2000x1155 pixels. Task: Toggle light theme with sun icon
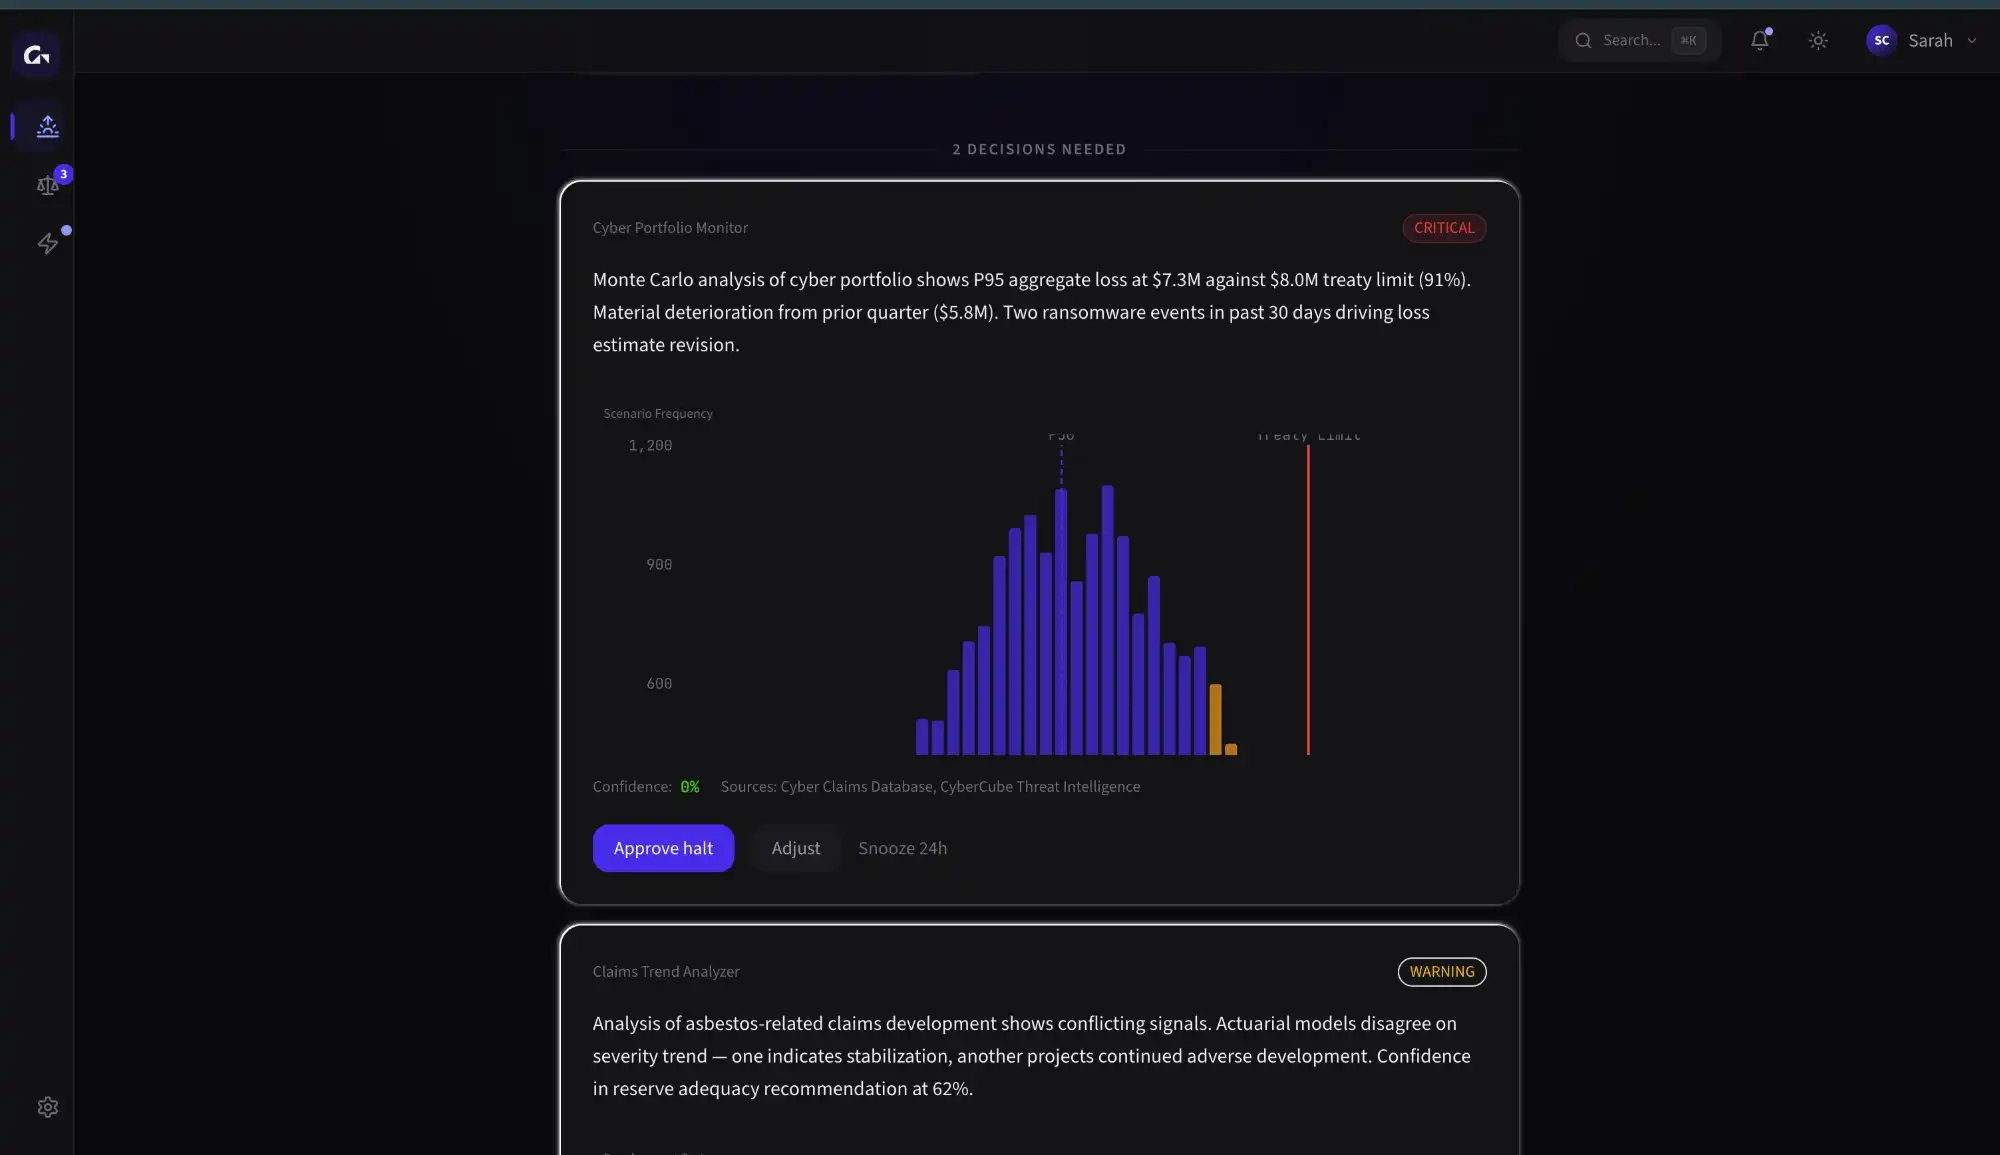(1818, 41)
